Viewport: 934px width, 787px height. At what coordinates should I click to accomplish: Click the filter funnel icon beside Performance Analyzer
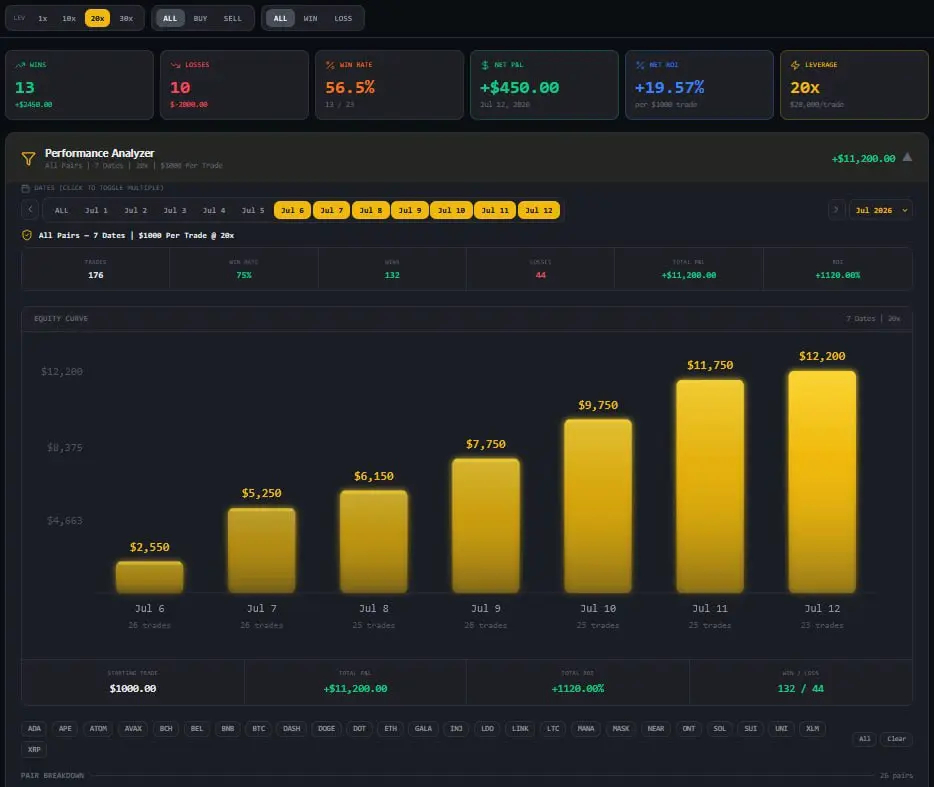[28, 158]
